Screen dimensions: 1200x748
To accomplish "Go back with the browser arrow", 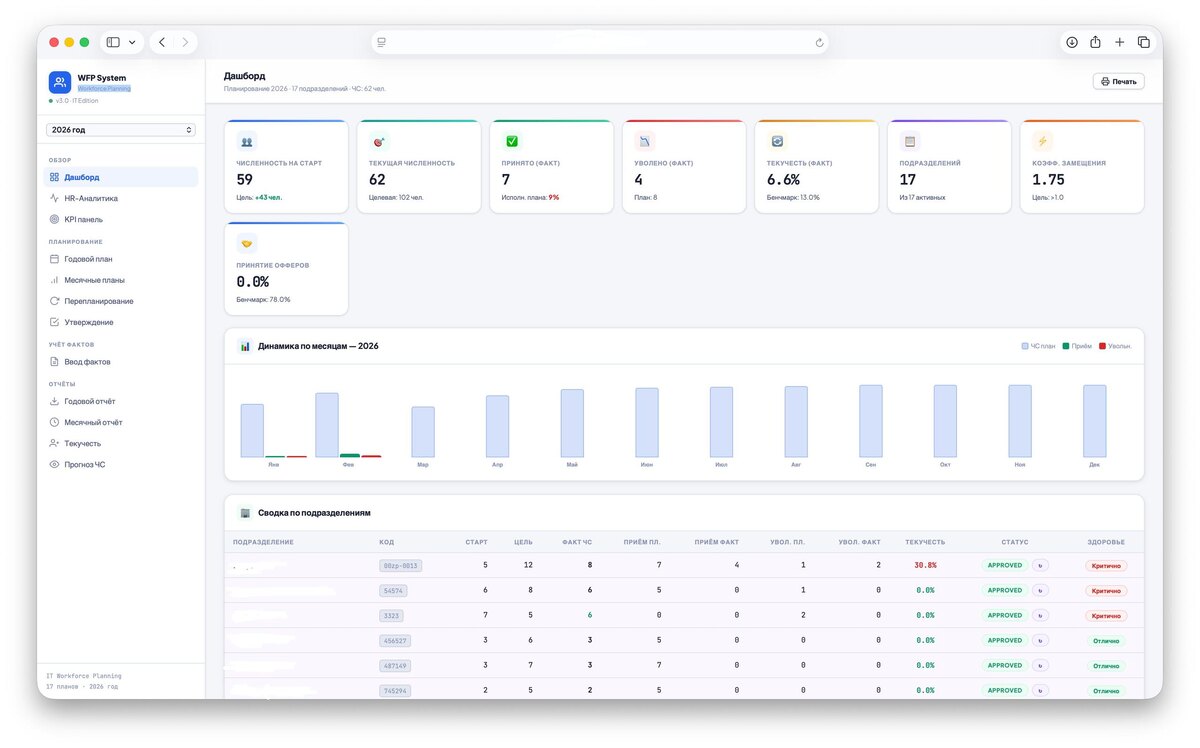I will (162, 42).
